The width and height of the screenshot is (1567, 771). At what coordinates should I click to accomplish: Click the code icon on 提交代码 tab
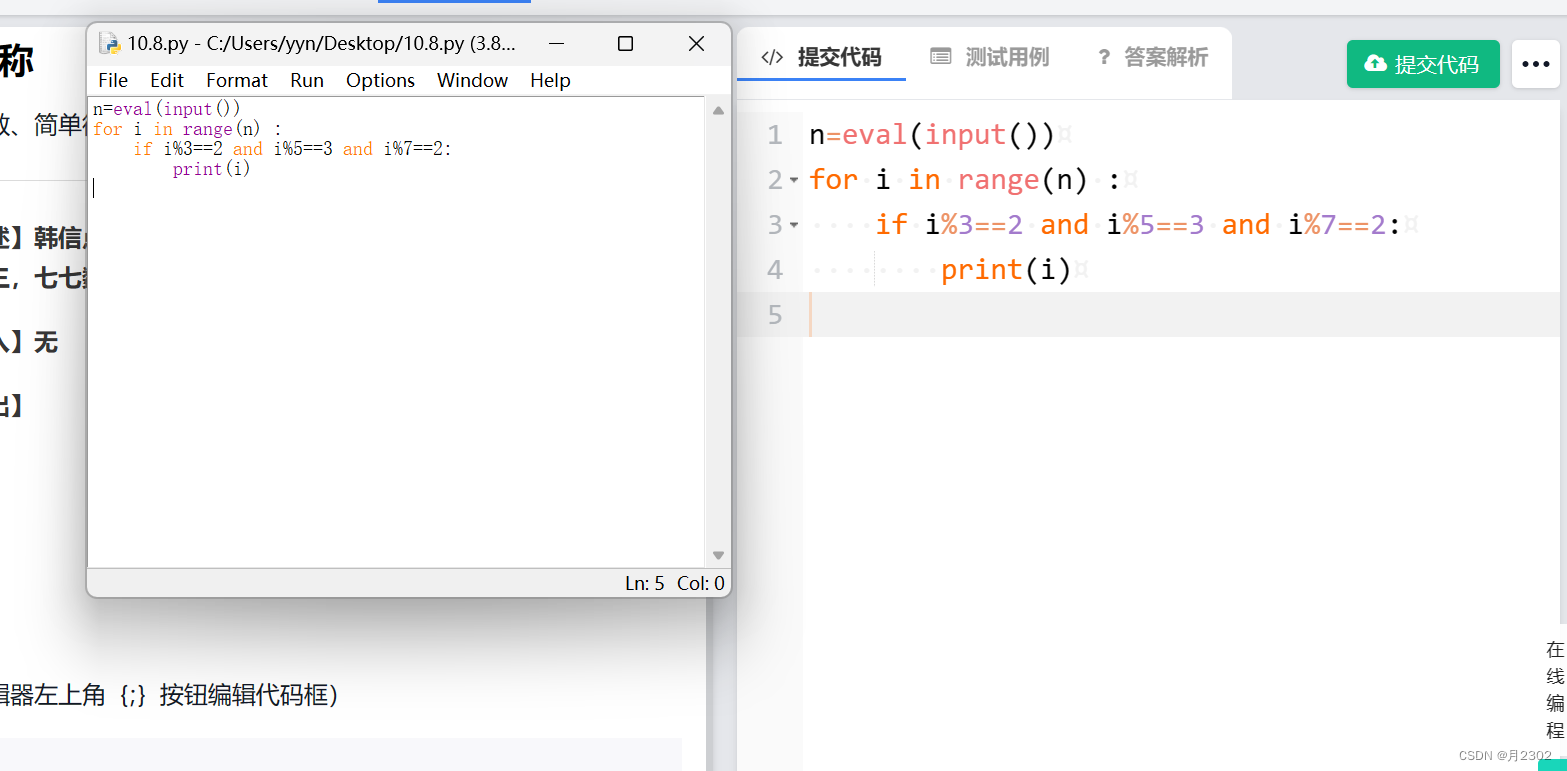pos(771,57)
